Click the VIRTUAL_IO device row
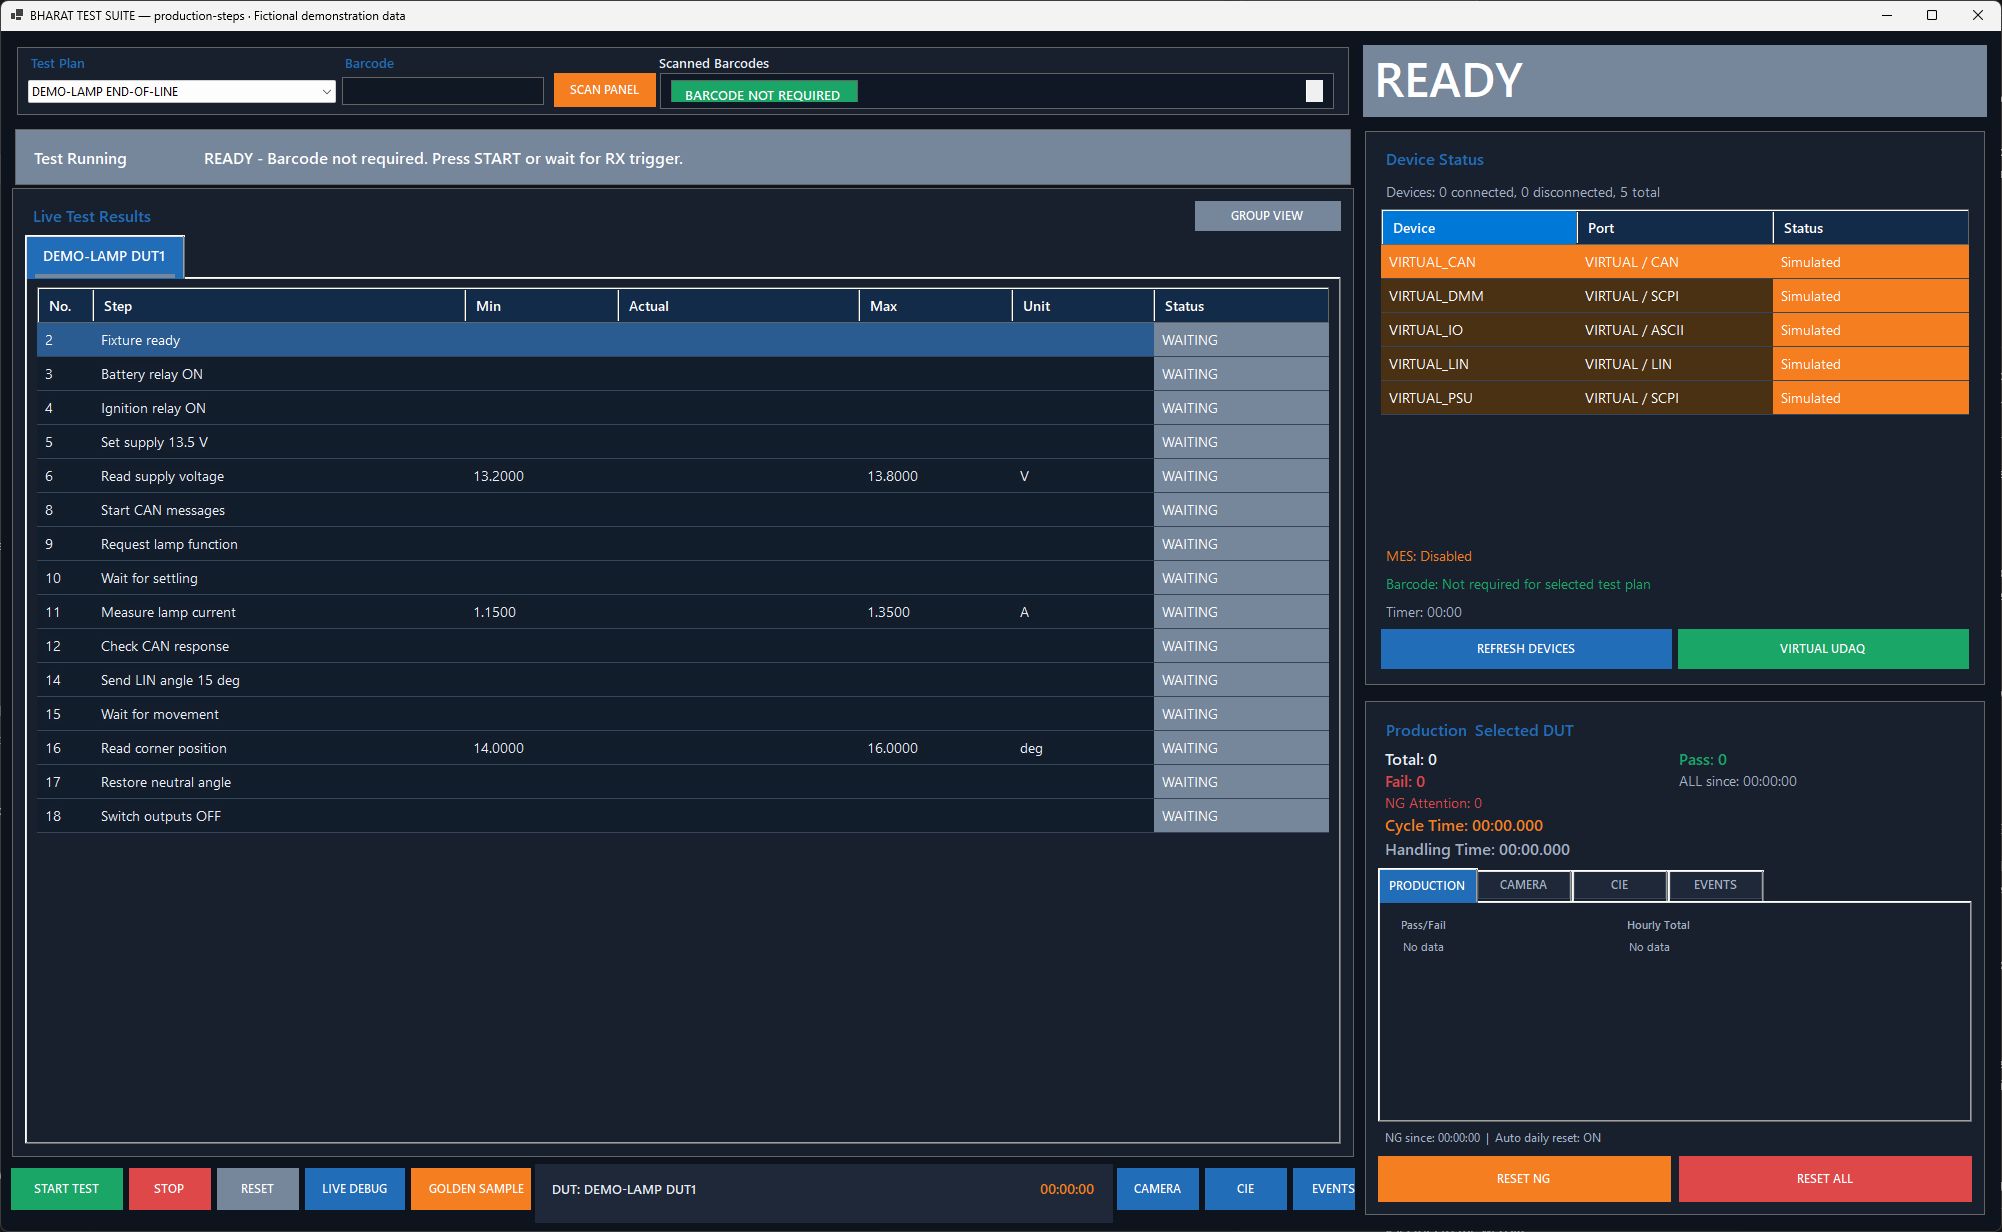This screenshot has height=1232, width=2002. [x=1675, y=330]
